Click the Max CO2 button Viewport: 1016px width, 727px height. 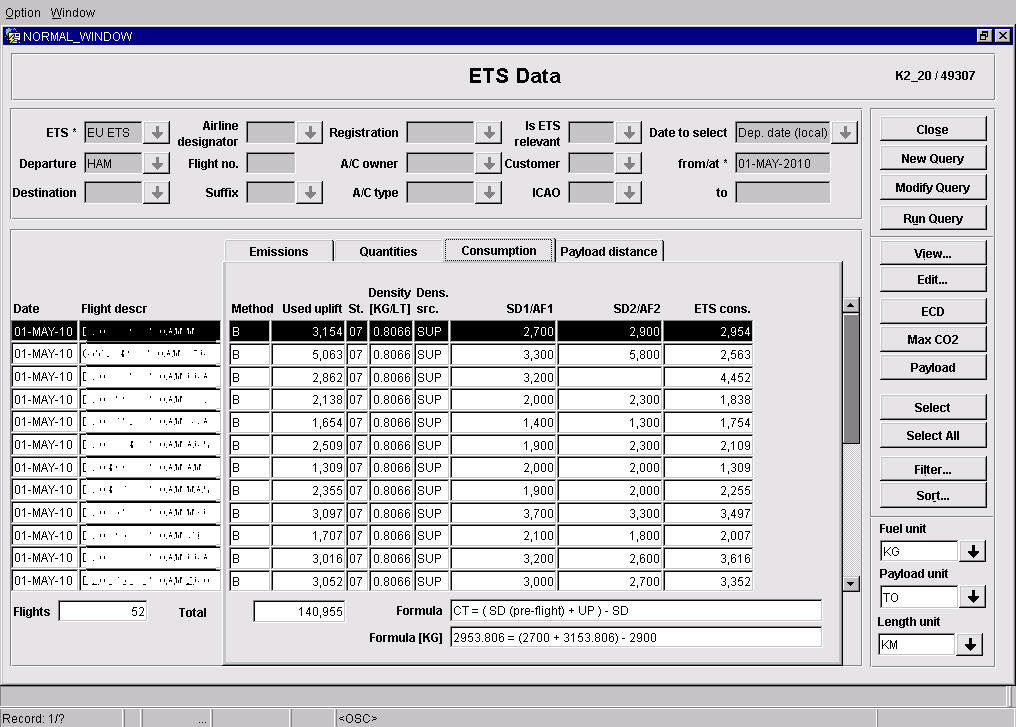click(x=932, y=339)
